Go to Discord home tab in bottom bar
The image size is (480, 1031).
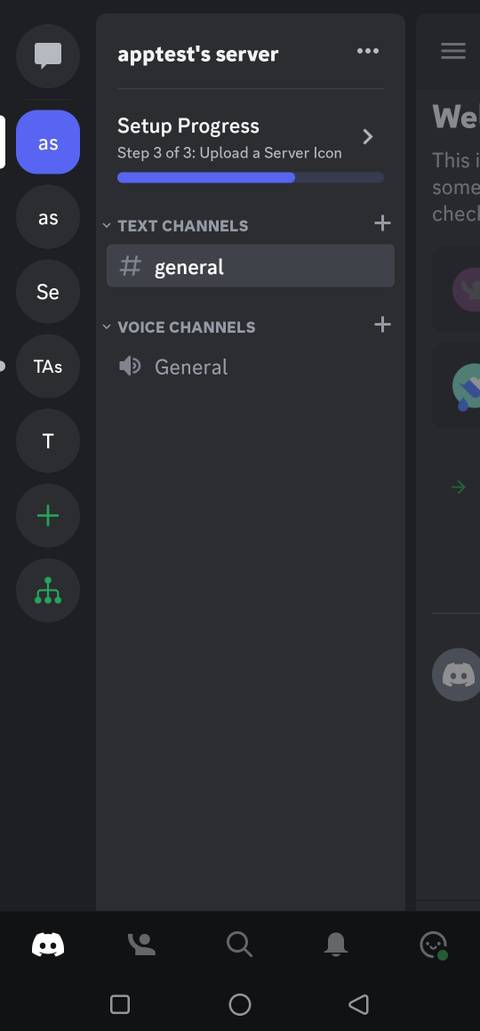(x=48, y=945)
